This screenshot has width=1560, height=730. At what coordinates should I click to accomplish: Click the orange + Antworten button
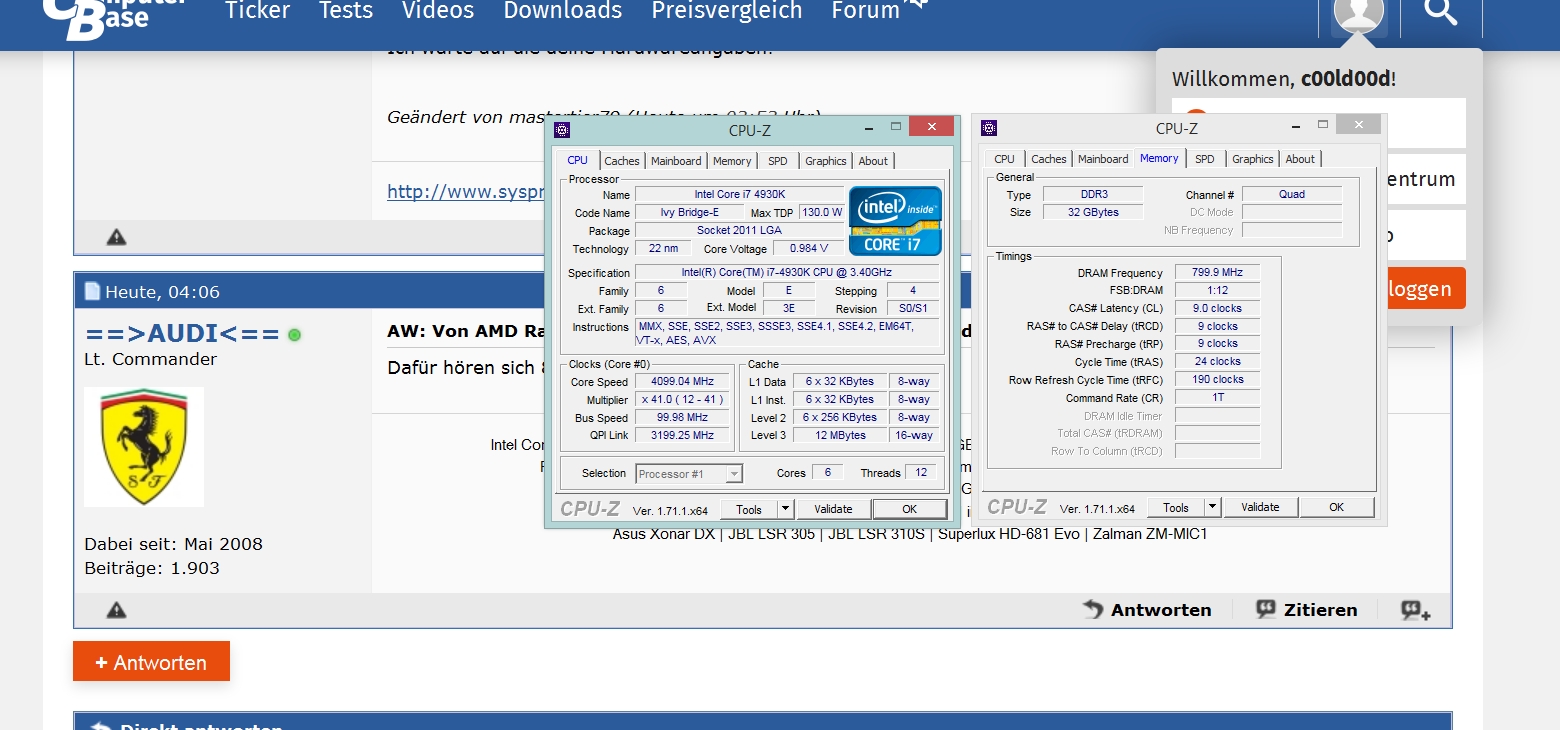click(x=151, y=662)
